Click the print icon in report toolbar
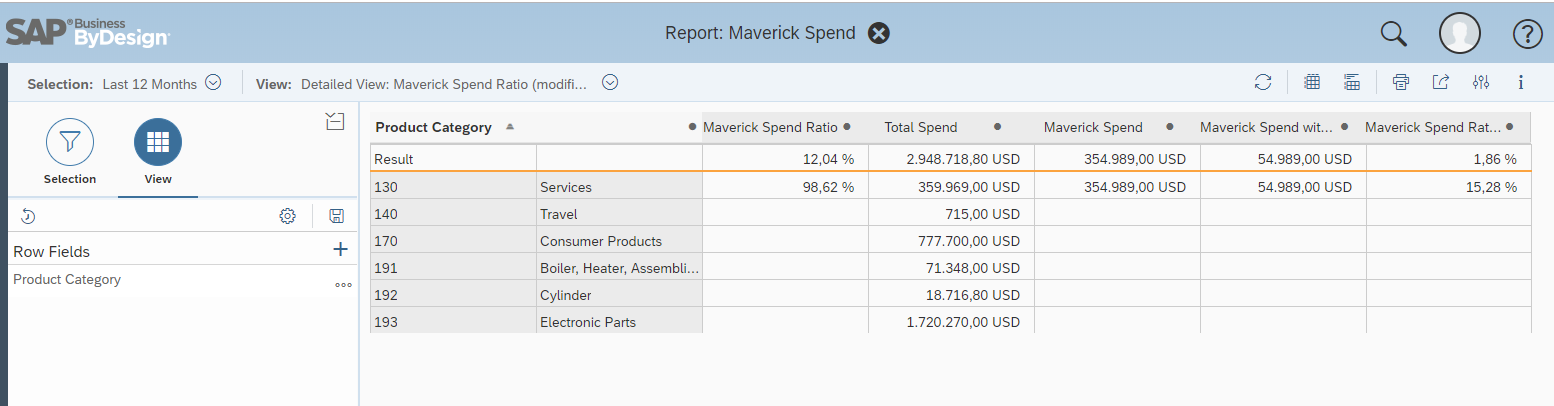 1401,83
